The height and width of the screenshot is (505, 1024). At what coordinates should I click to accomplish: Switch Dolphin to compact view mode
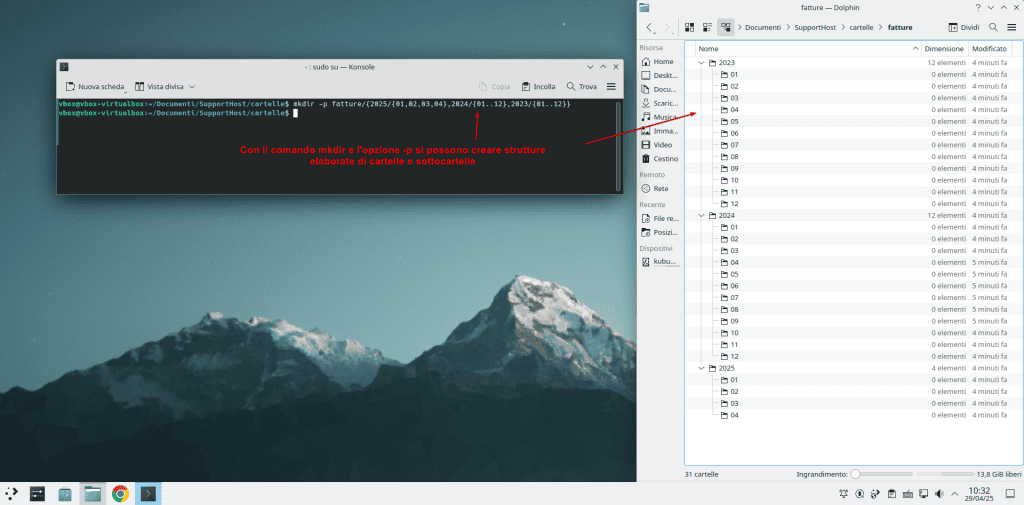(707, 27)
